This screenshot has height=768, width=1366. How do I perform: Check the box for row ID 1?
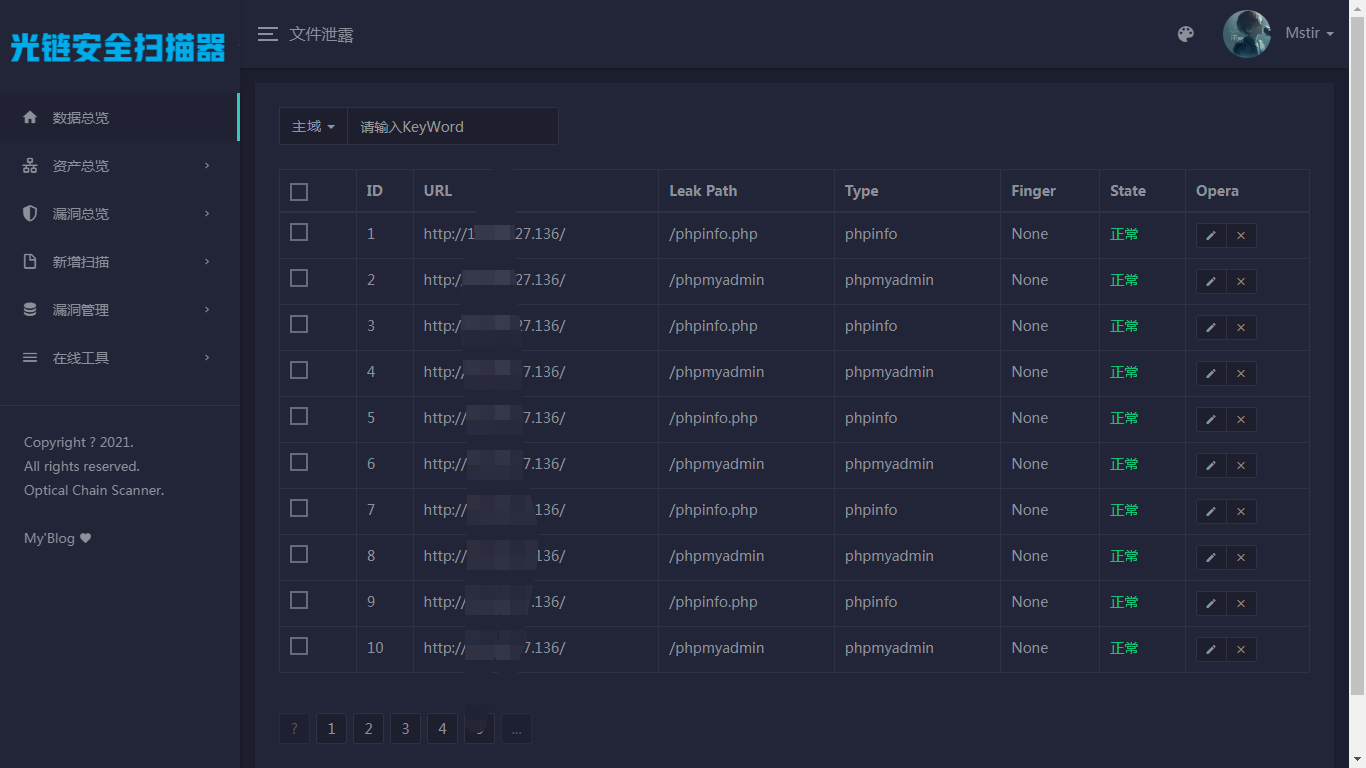coord(299,232)
